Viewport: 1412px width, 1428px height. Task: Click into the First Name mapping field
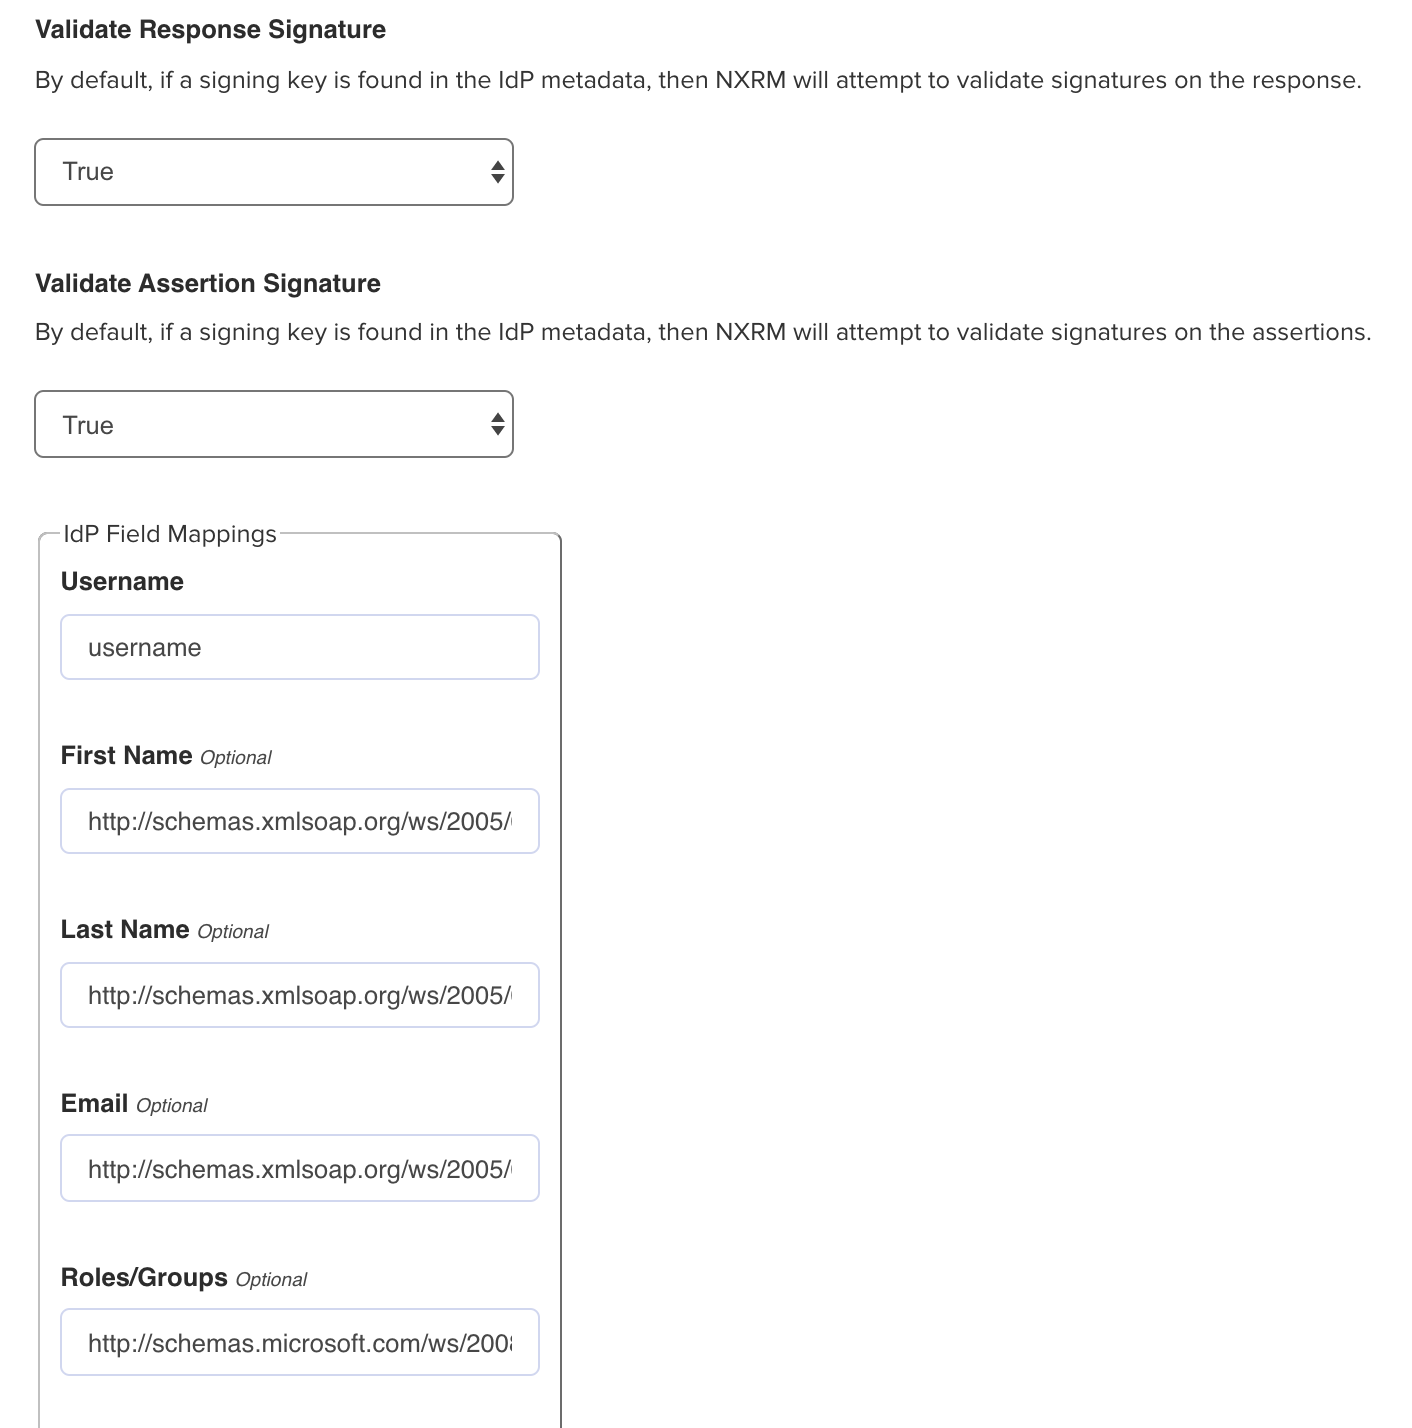pyautogui.click(x=300, y=822)
